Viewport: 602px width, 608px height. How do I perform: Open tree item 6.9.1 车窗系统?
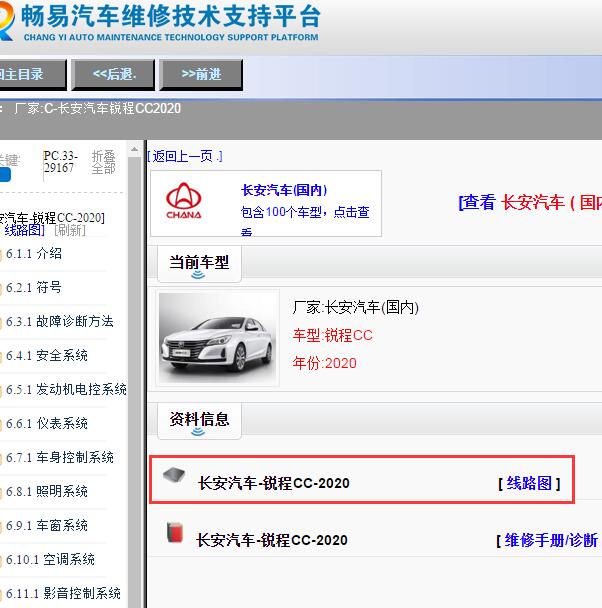coord(47,525)
